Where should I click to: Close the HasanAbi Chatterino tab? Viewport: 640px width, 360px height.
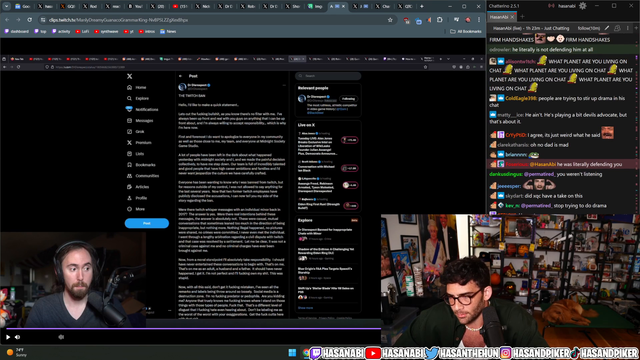[x=512, y=17]
